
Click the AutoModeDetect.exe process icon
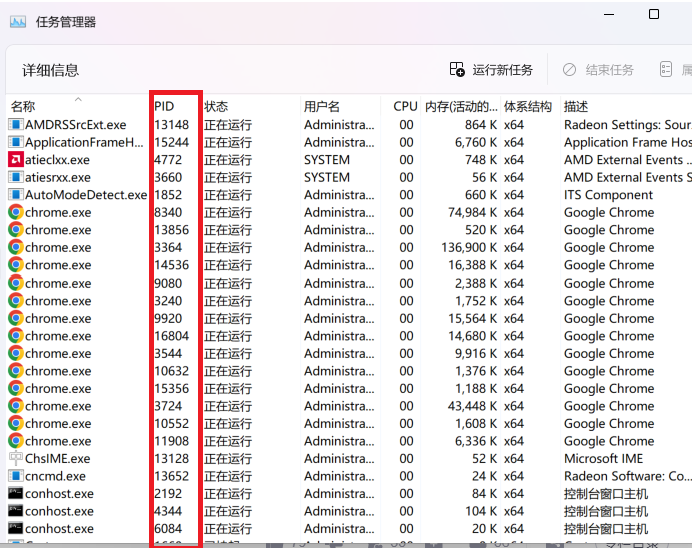pyautogui.click(x=16, y=195)
